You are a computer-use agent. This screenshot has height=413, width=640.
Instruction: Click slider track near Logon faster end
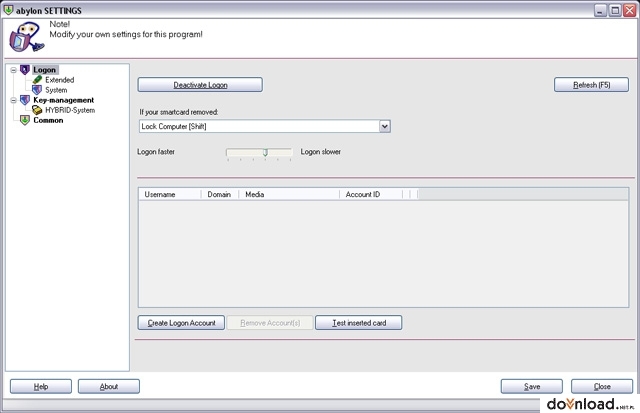(233, 152)
